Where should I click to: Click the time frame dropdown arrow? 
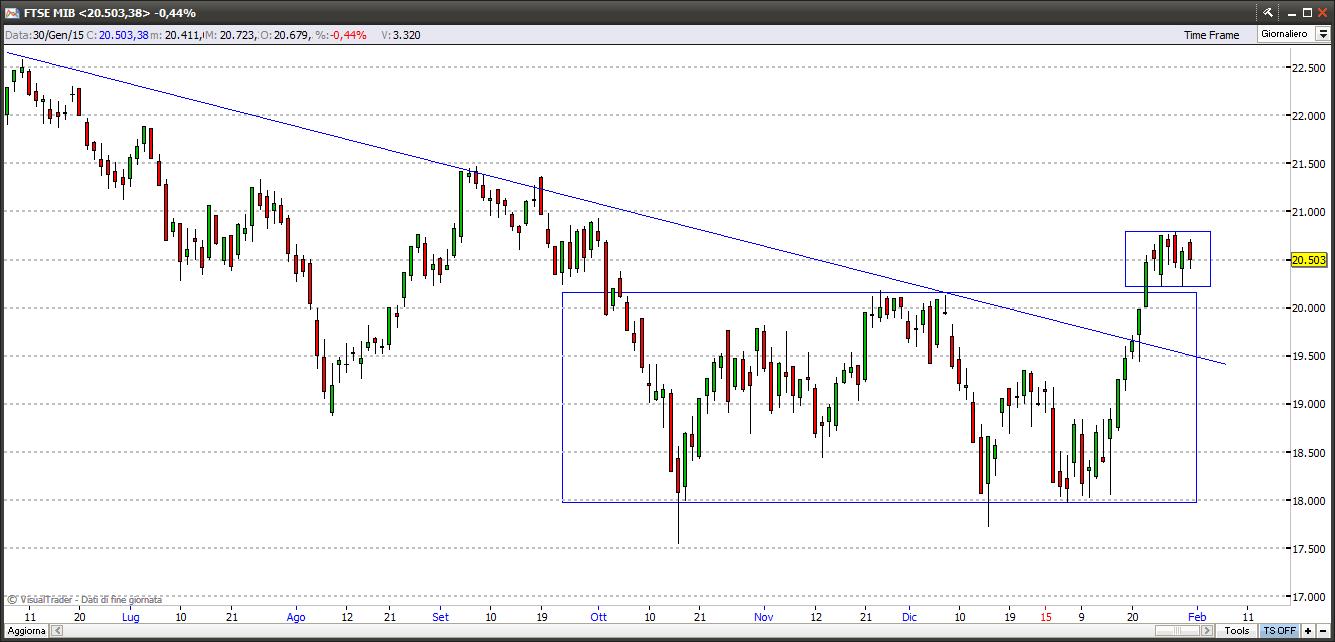coord(1322,34)
